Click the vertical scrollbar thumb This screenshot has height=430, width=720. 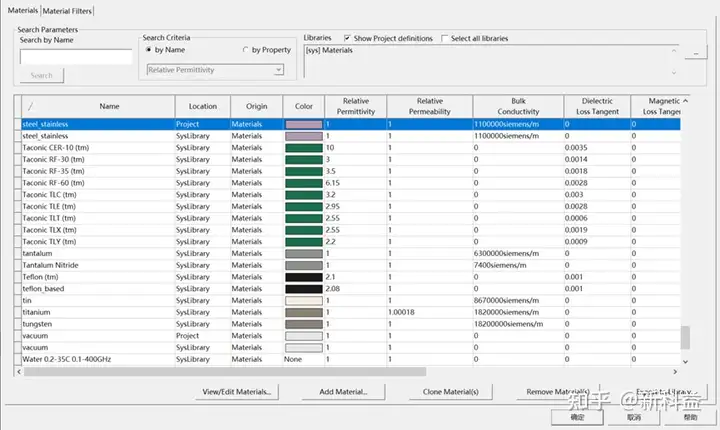[x=685, y=337]
